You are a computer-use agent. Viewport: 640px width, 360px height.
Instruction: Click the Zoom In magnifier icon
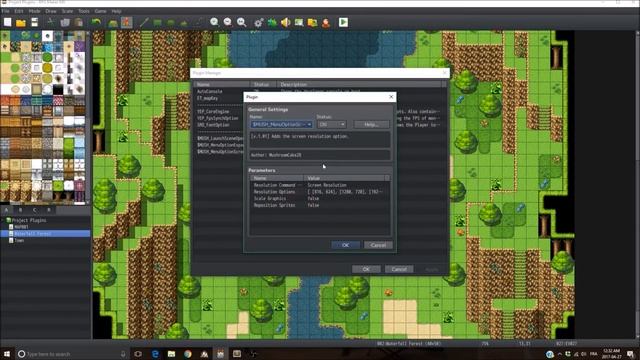[x=214, y=22]
